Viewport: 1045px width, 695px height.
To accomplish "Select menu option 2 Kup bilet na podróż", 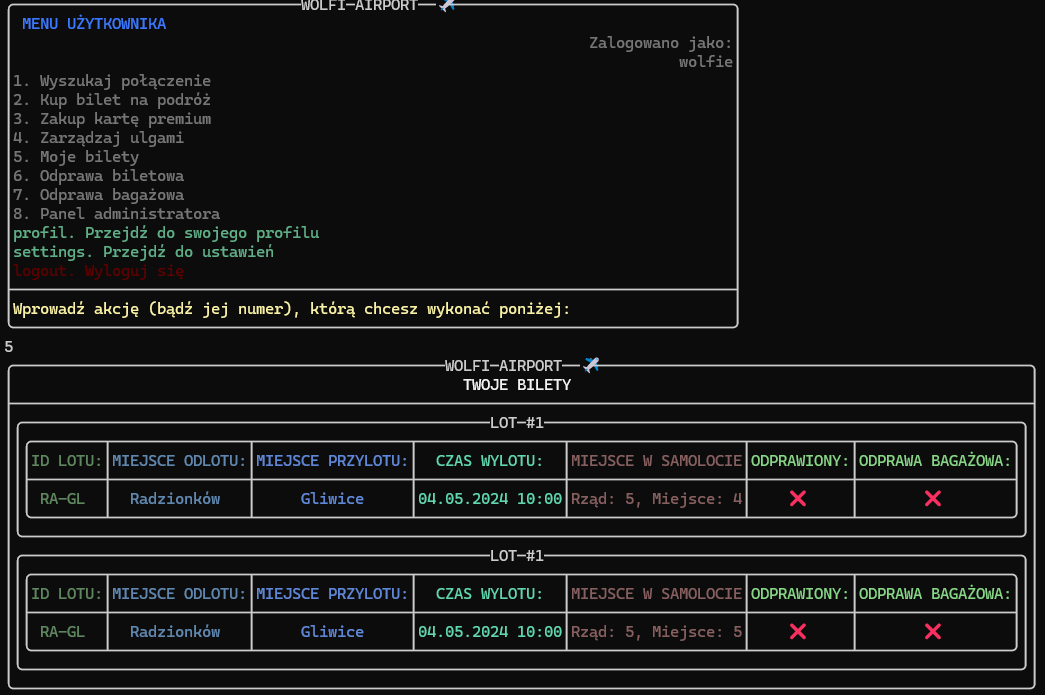I will (112, 100).
